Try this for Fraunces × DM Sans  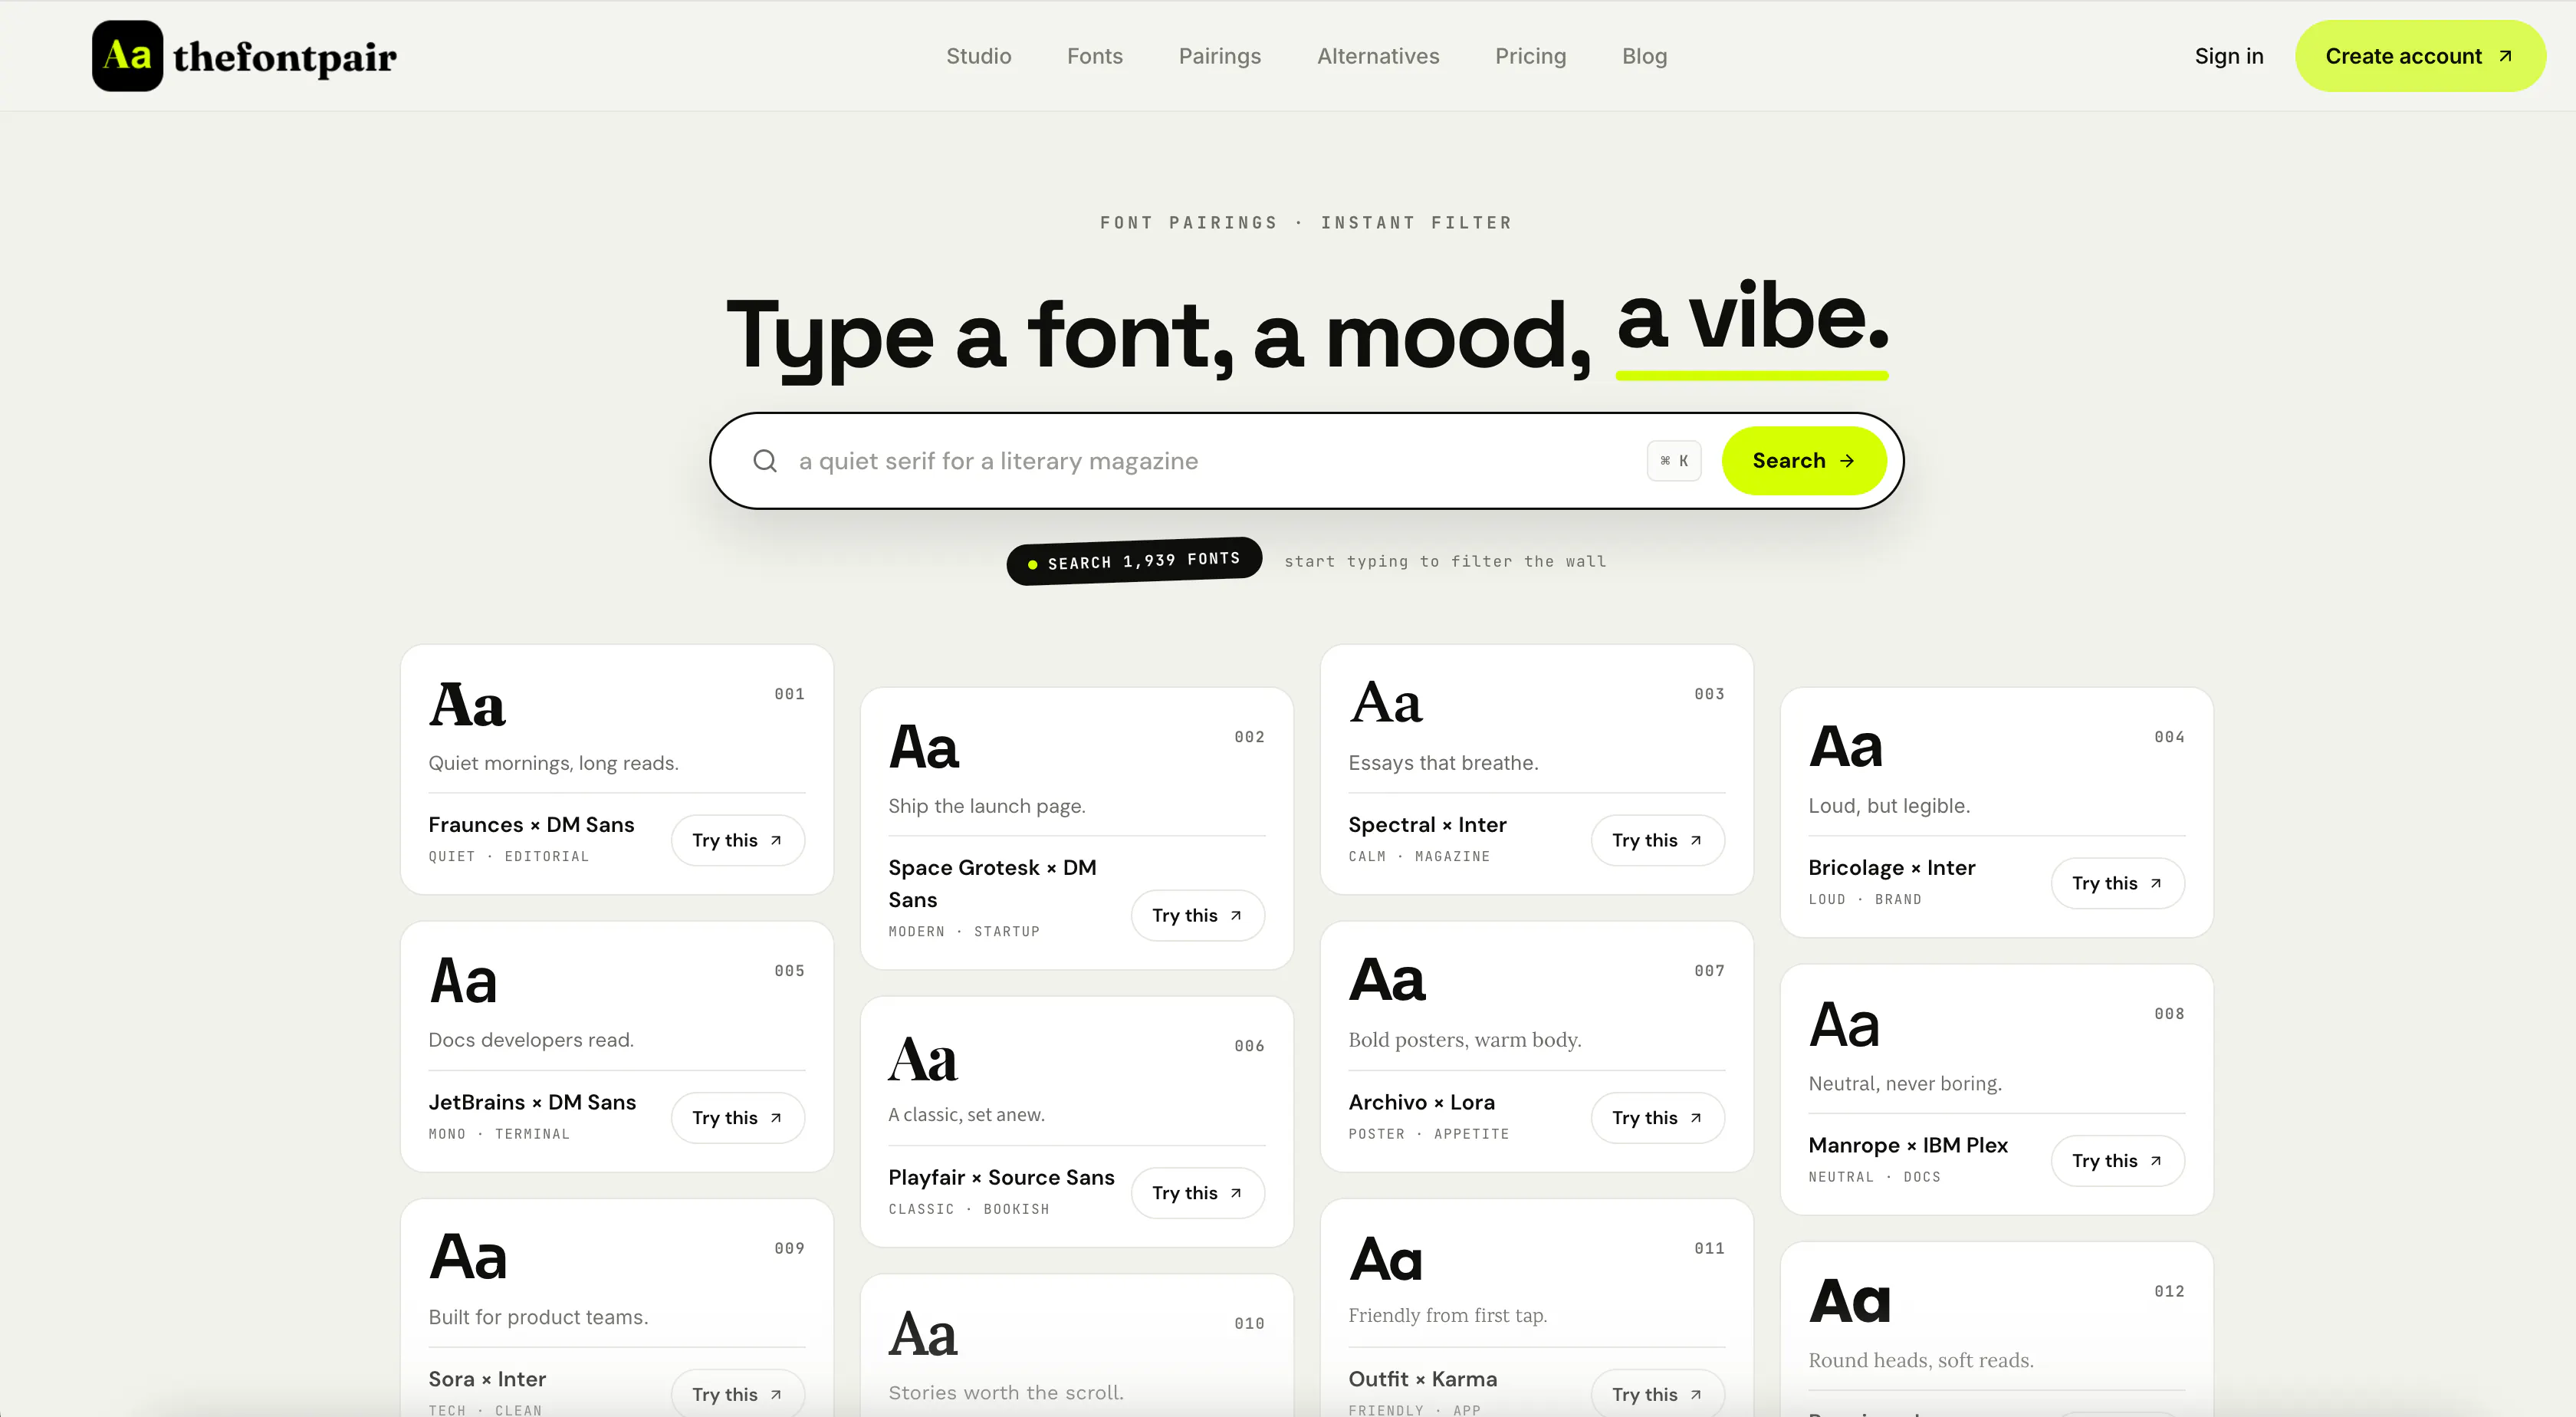(x=737, y=840)
